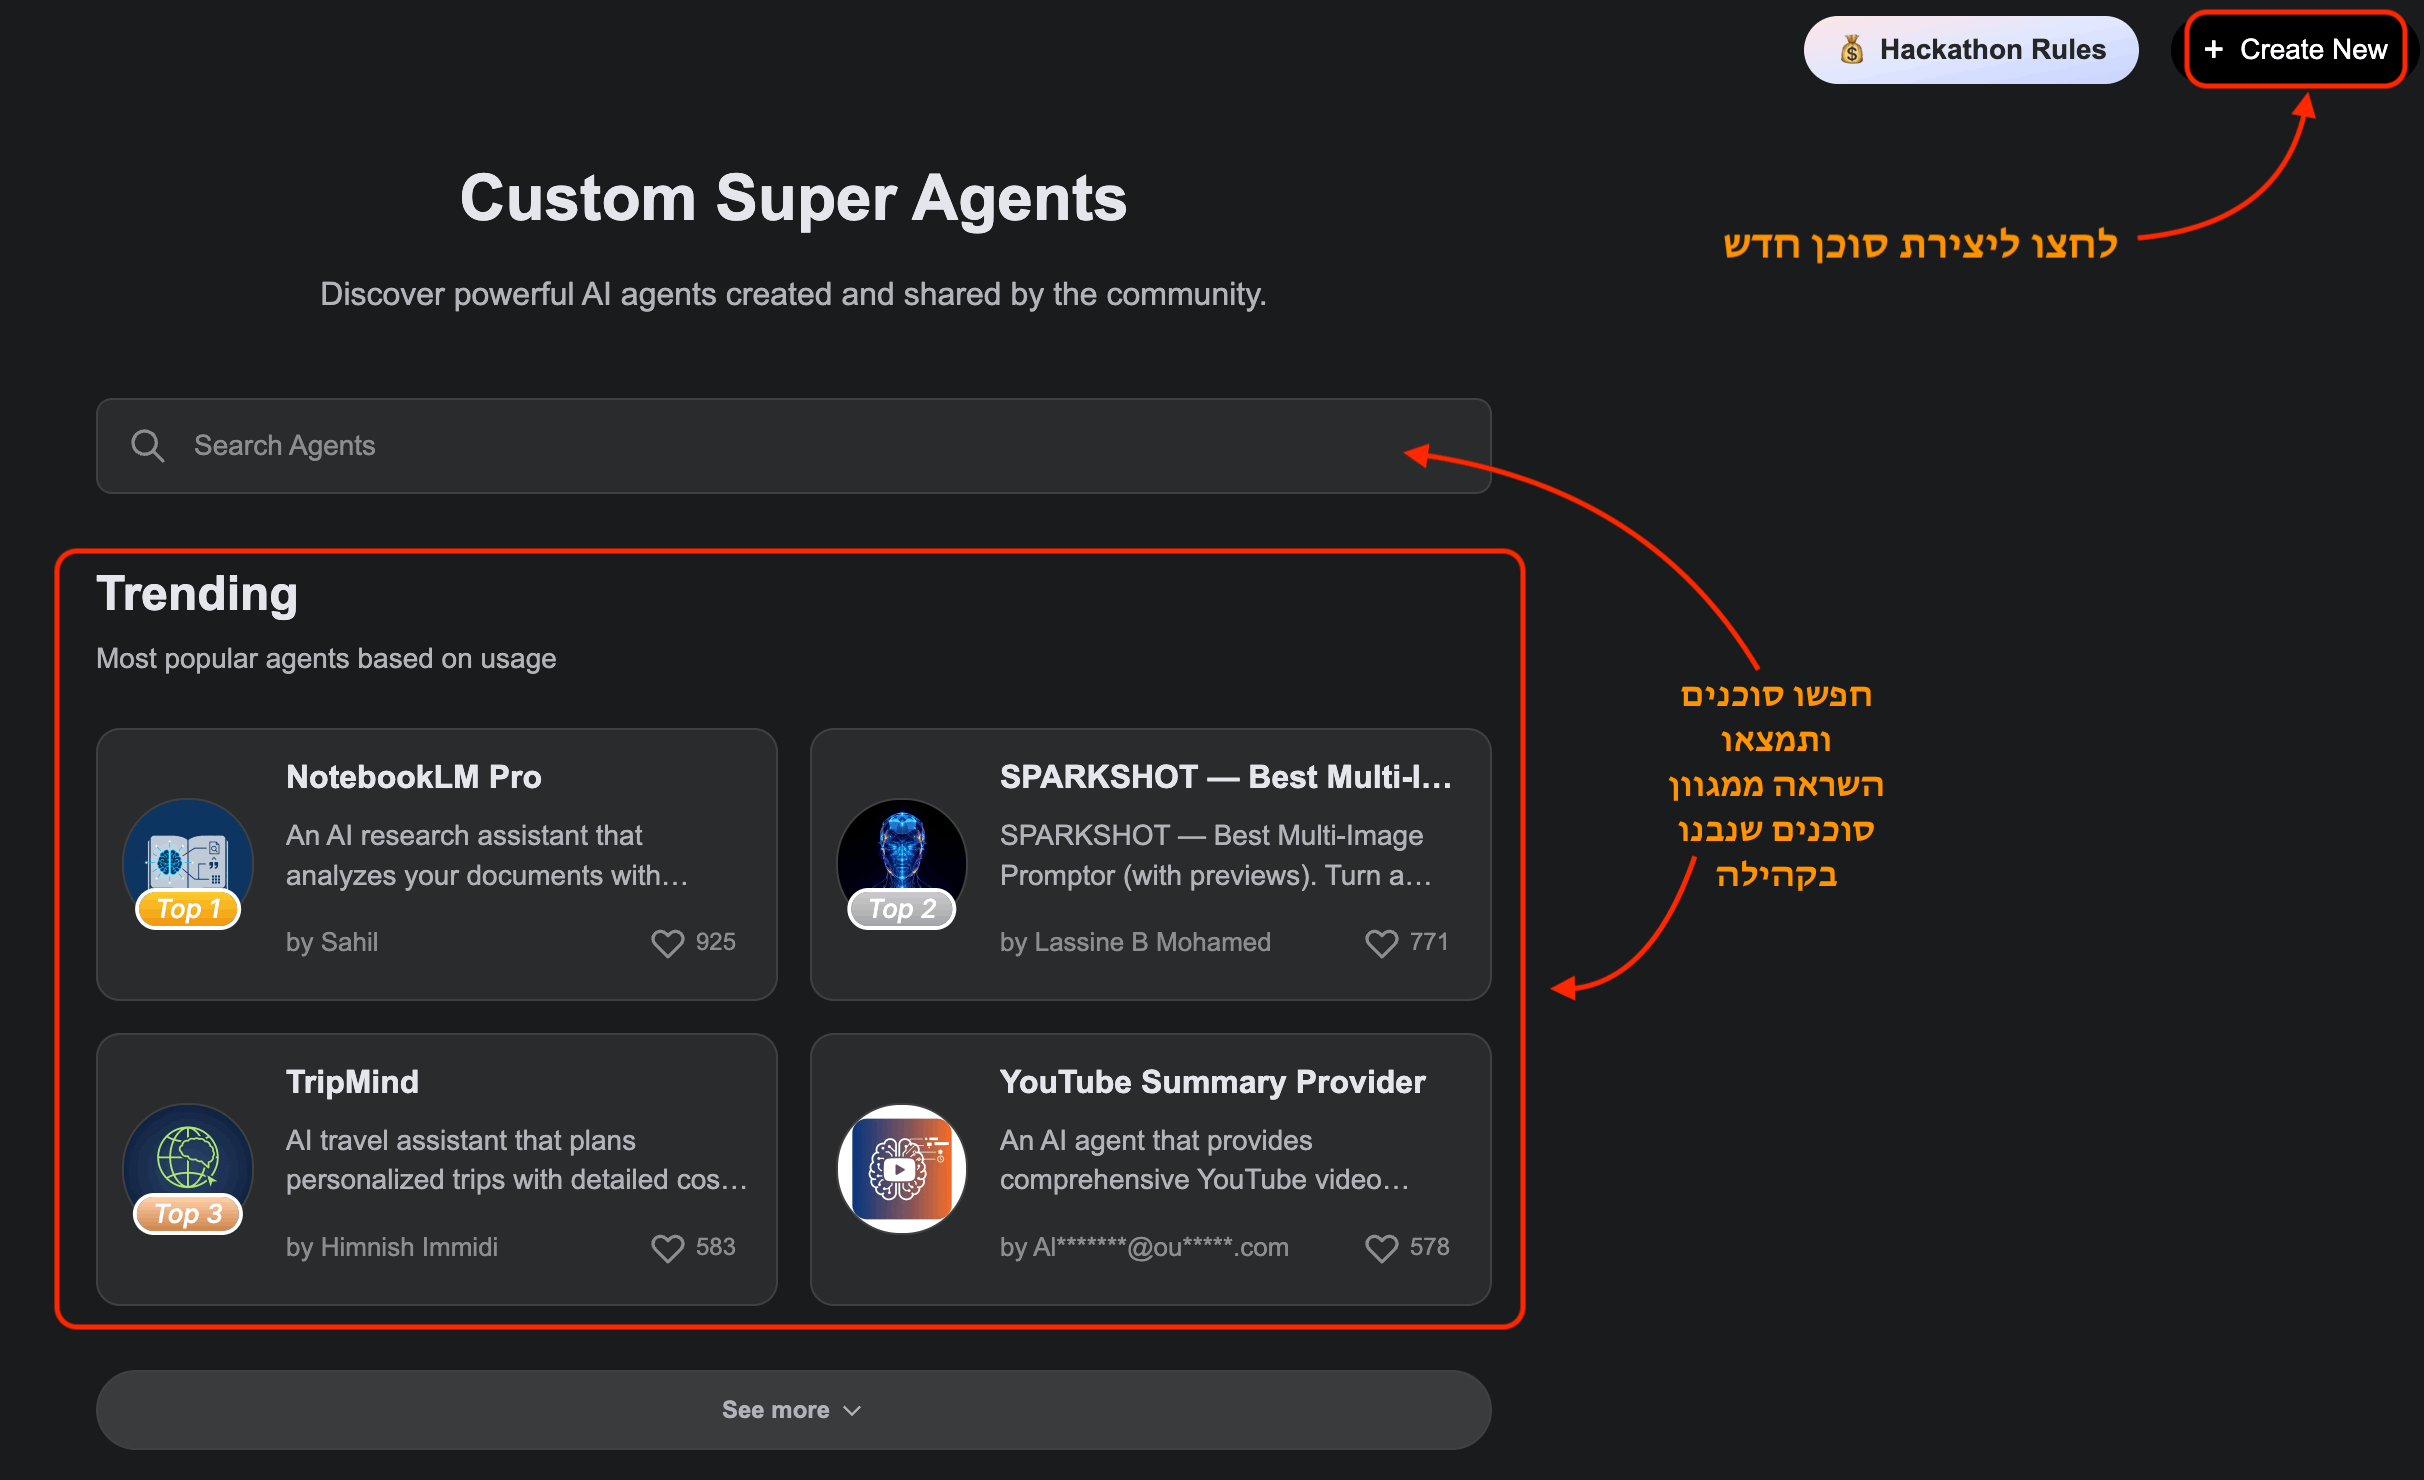
Task: Open the Hackathon Rules button
Action: tap(1970, 50)
